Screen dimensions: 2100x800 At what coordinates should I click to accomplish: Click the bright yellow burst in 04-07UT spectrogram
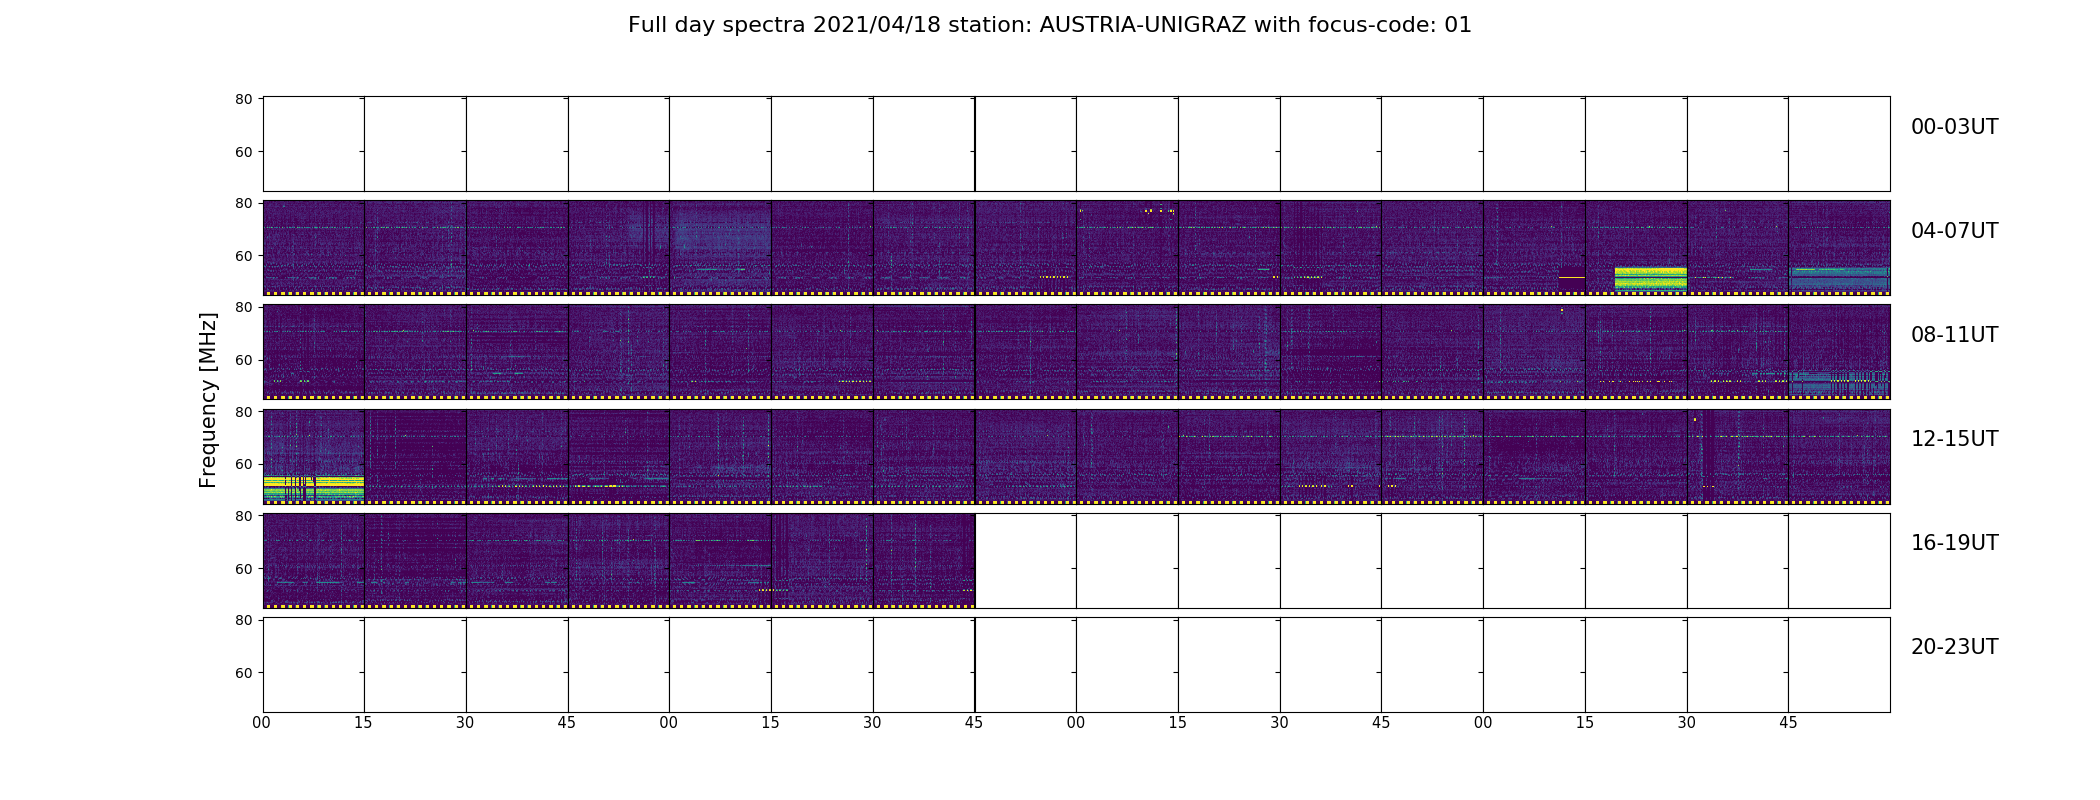point(1650,278)
